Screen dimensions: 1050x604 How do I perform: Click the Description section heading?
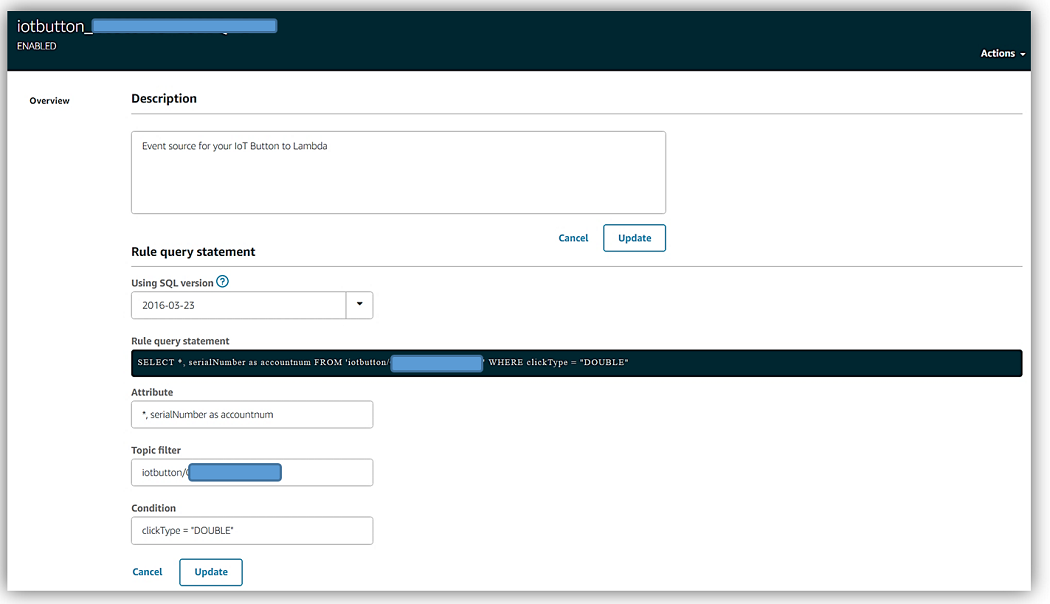point(164,99)
